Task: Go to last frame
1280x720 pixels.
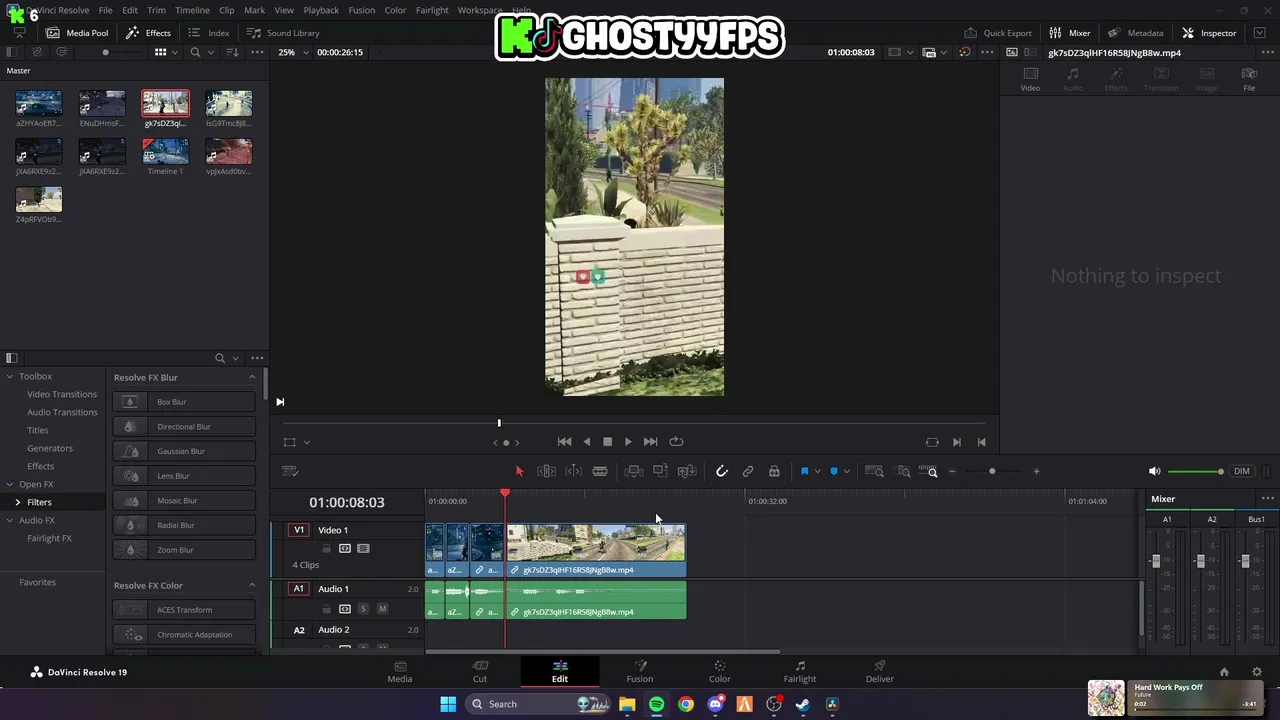Action: click(x=650, y=442)
